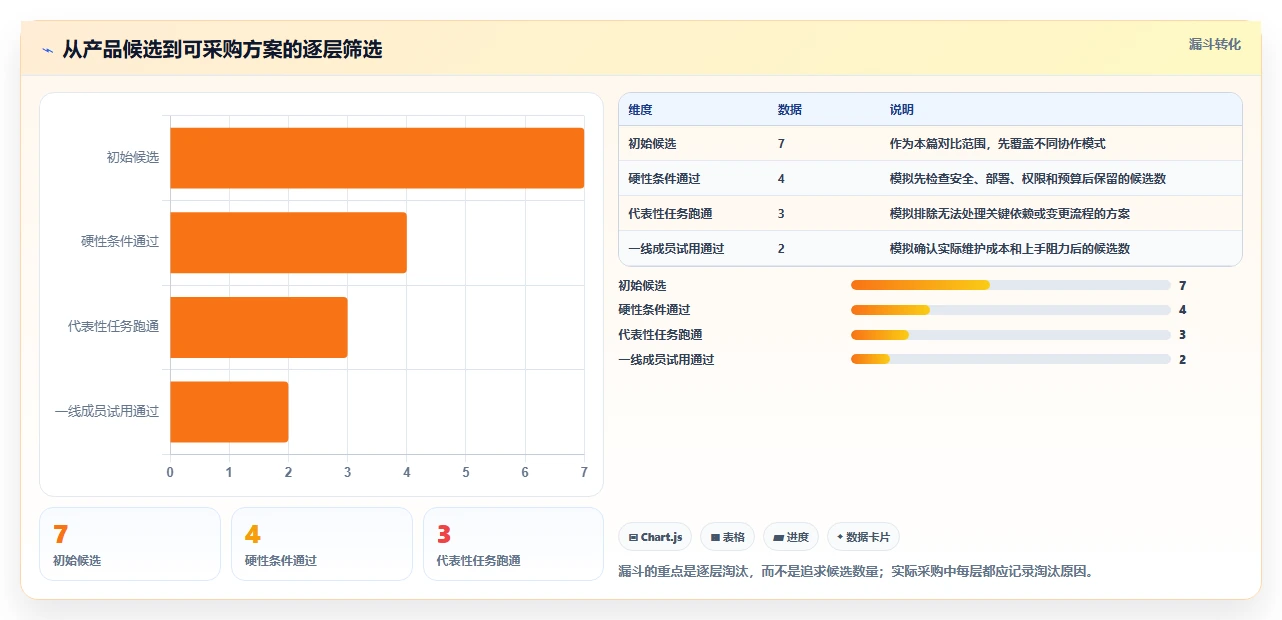This screenshot has height=620, width=1282.
Task: Click the title 从产品候选到可采购方案的逐层筛选
Action: [x=222, y=49]
